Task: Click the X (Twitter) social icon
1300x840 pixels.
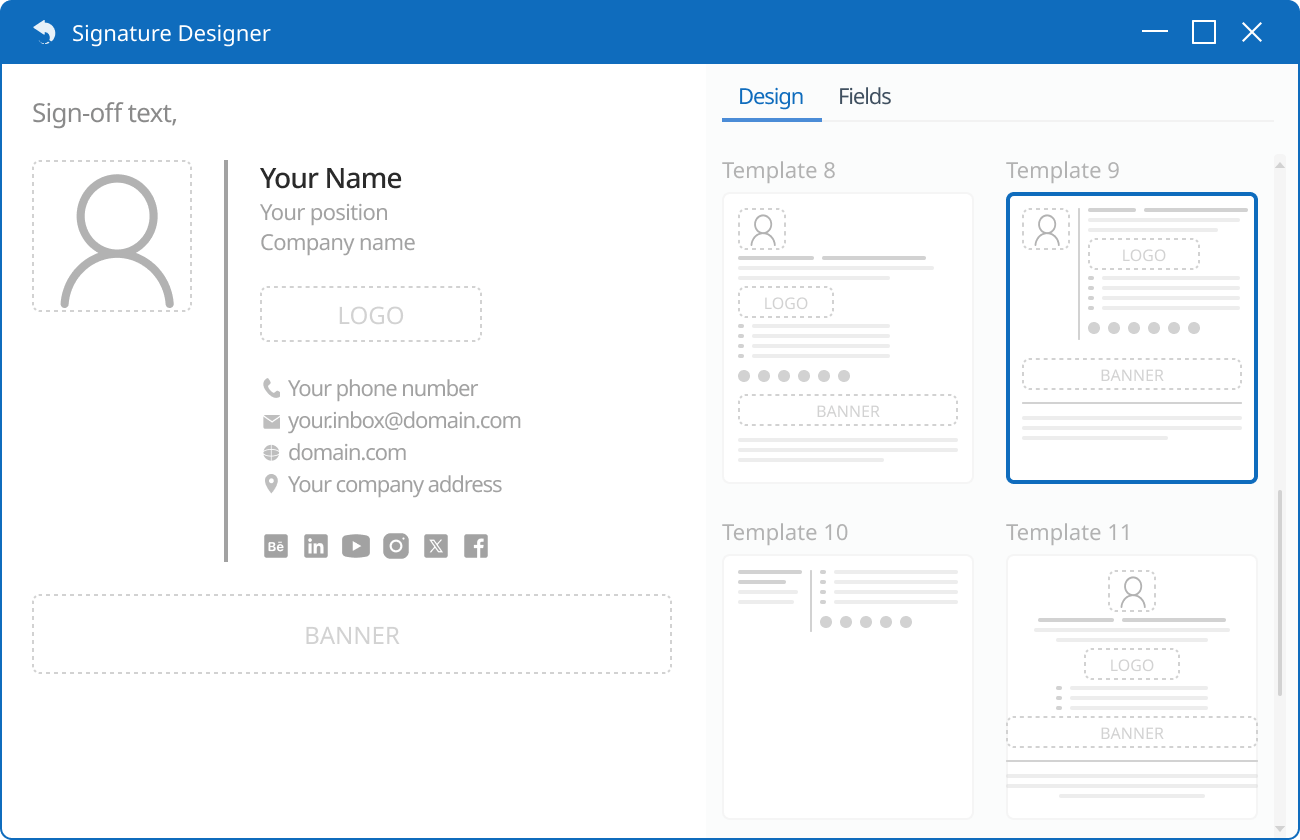Action: (436, 546)
